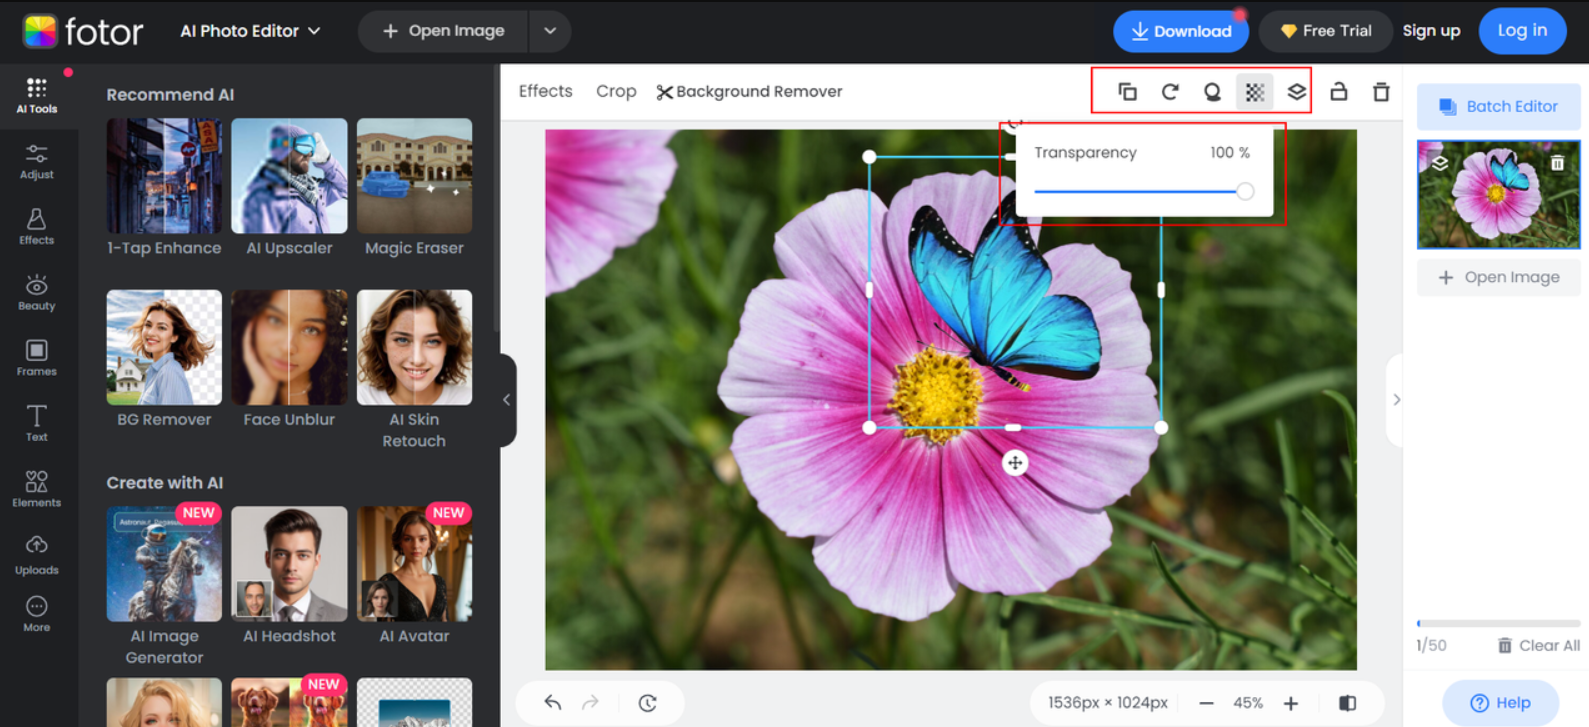Expand the right side panel arrow
1589x727 pixels.
(x=1396, y=400)
